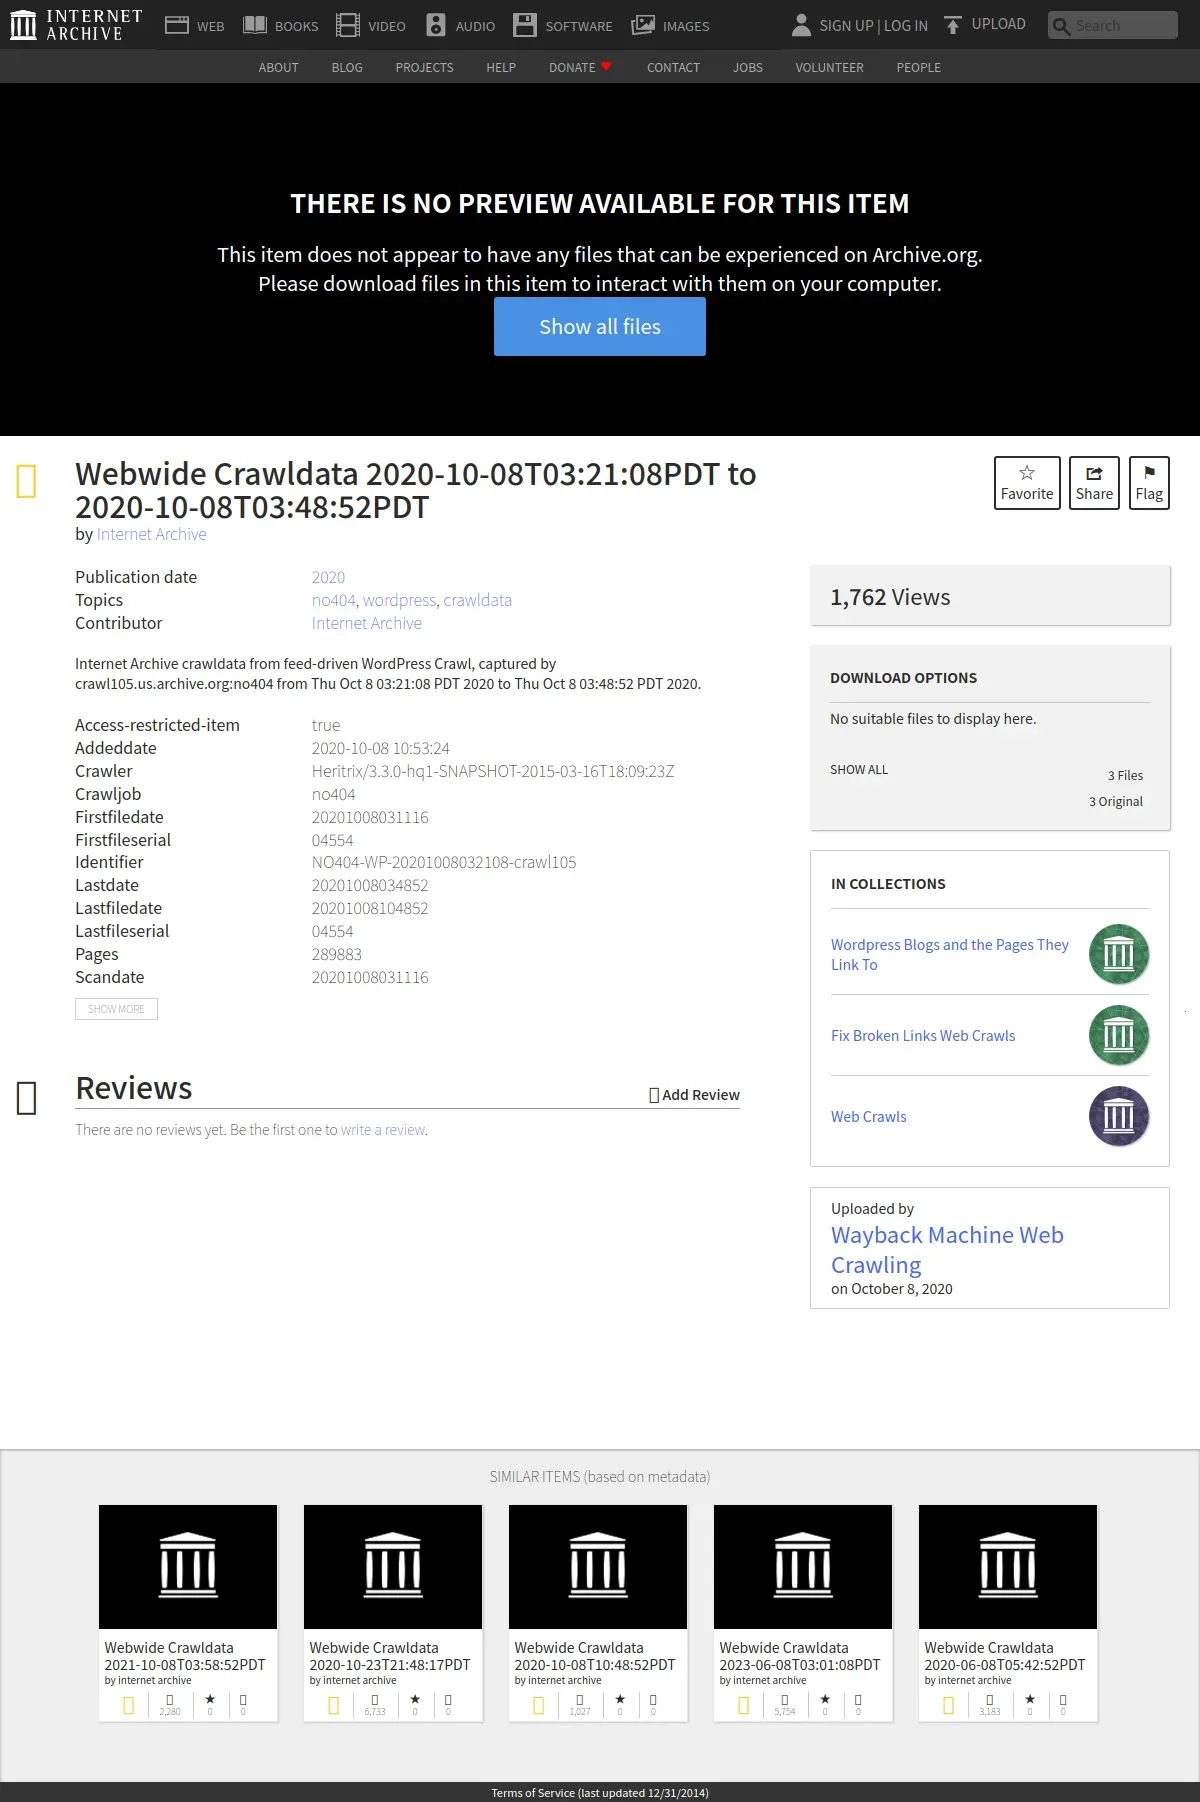Open the Terms of Service link
Screen dimensions: 1200x1802
click(600, 1793)
